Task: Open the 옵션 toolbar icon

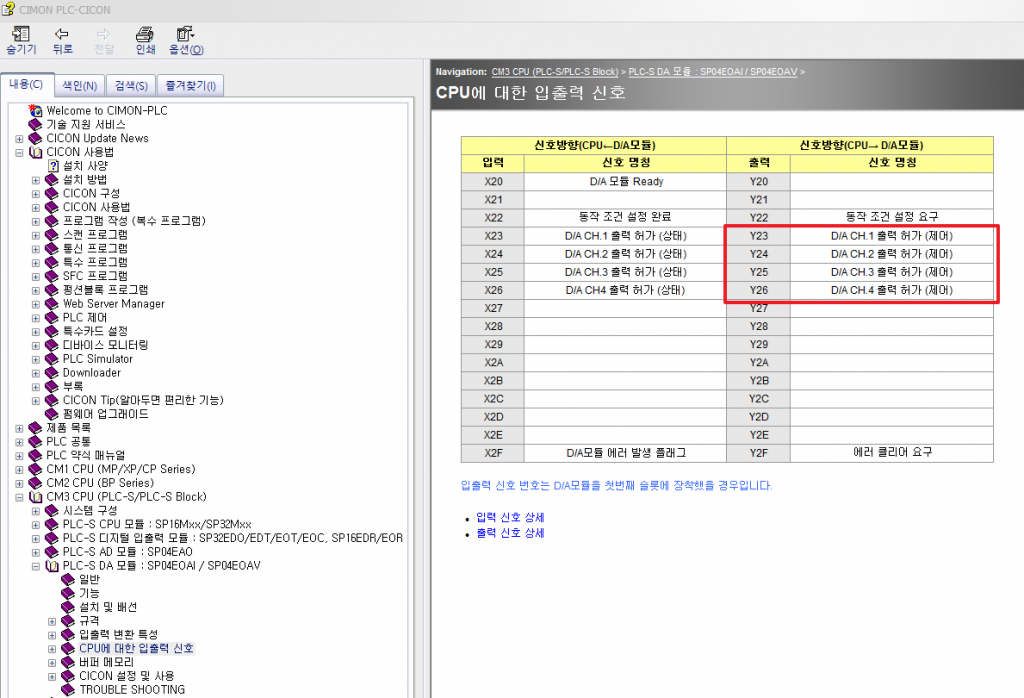Action: point(184,38)
